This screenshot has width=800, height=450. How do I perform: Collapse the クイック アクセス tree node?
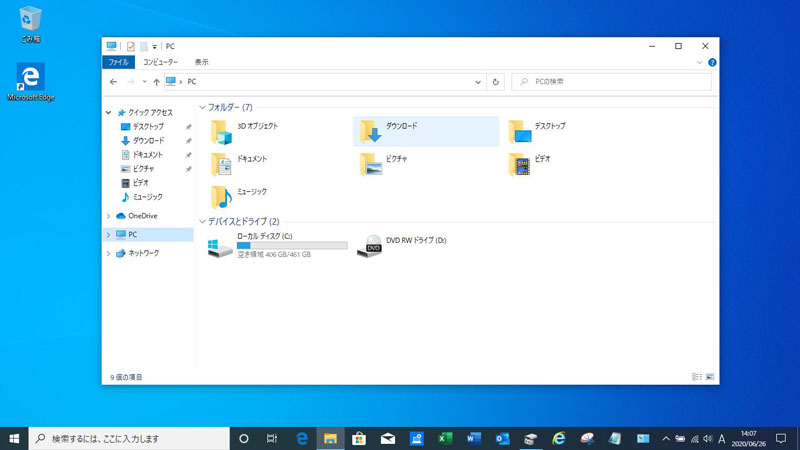pos(109,113)
